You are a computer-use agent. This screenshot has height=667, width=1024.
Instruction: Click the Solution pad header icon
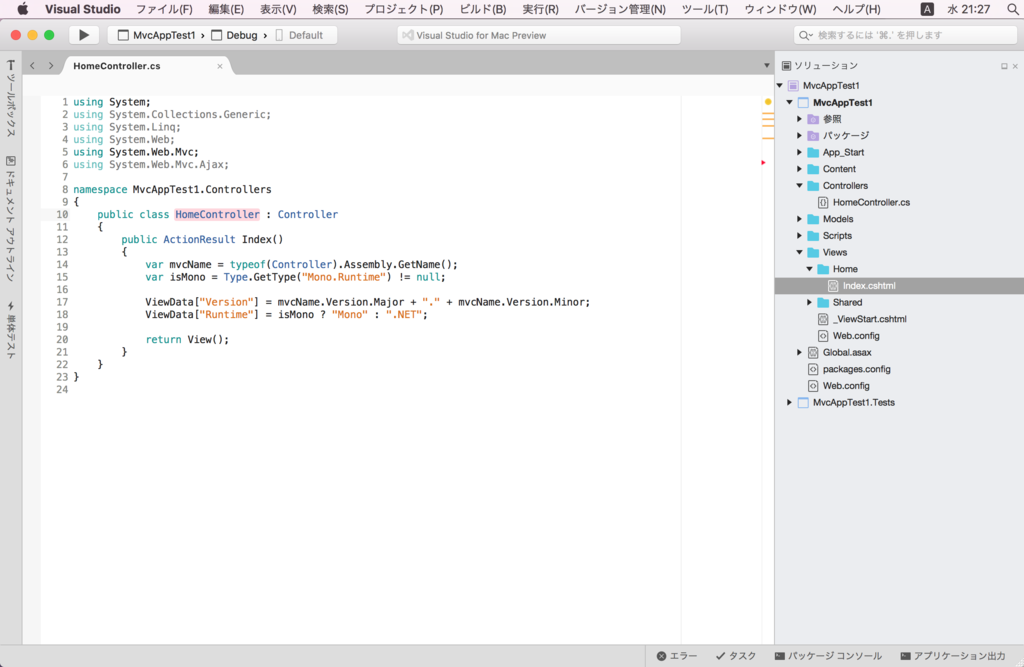tap(786, 65)
